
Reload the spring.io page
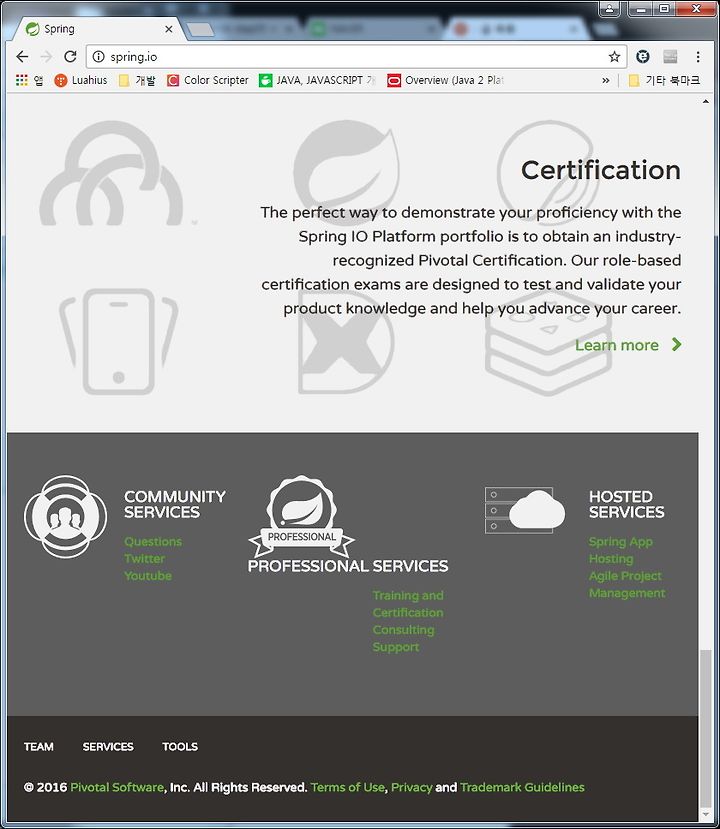(x=70, y=57)
